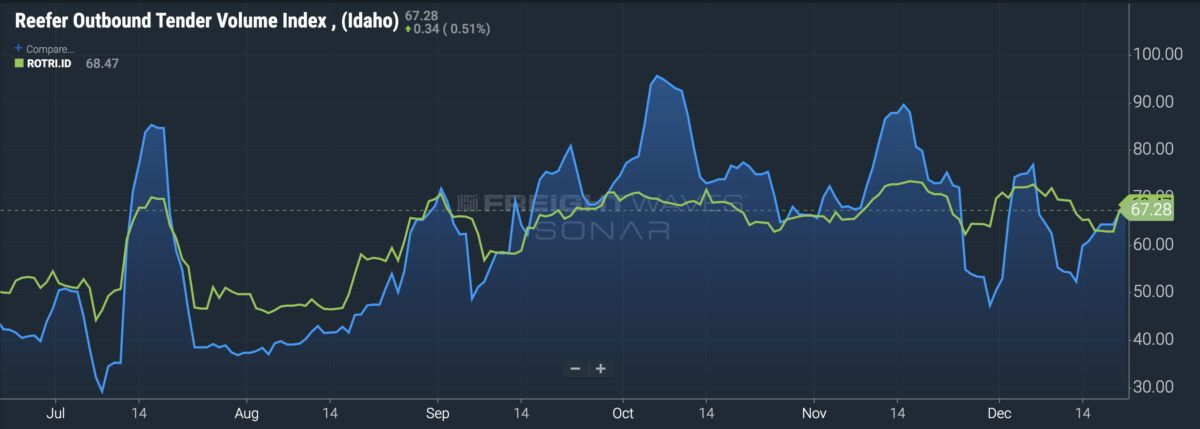Select the green 67.28 price tag marker

point(1146,208)
